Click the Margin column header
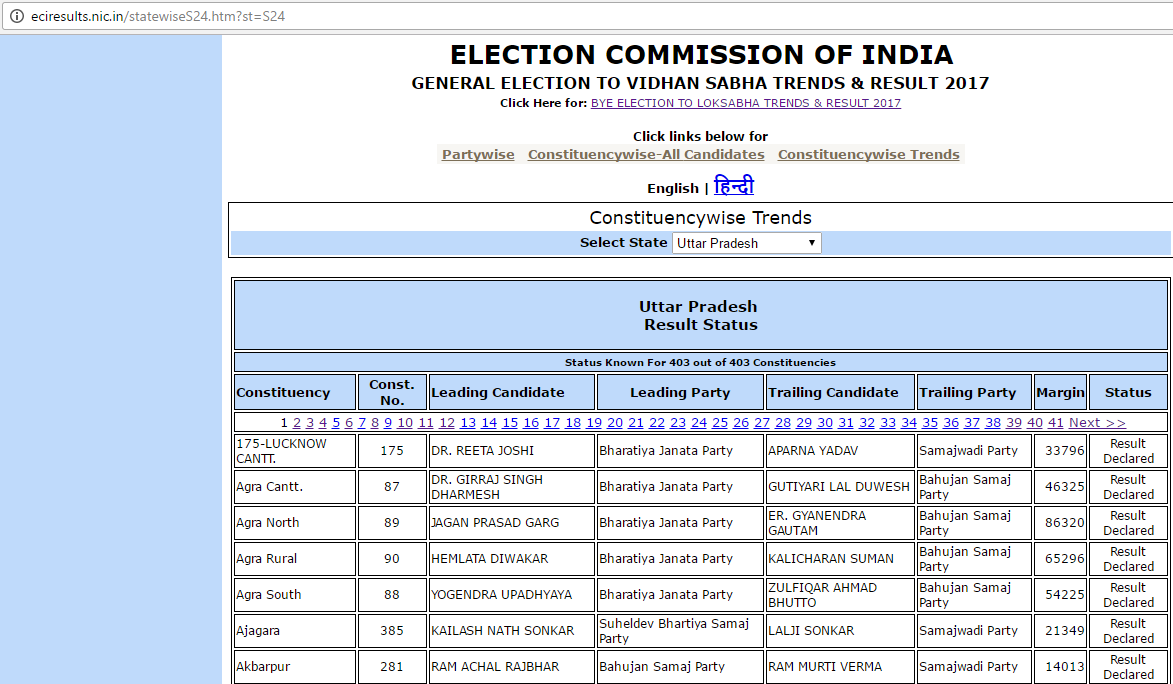 (1060, 391)
